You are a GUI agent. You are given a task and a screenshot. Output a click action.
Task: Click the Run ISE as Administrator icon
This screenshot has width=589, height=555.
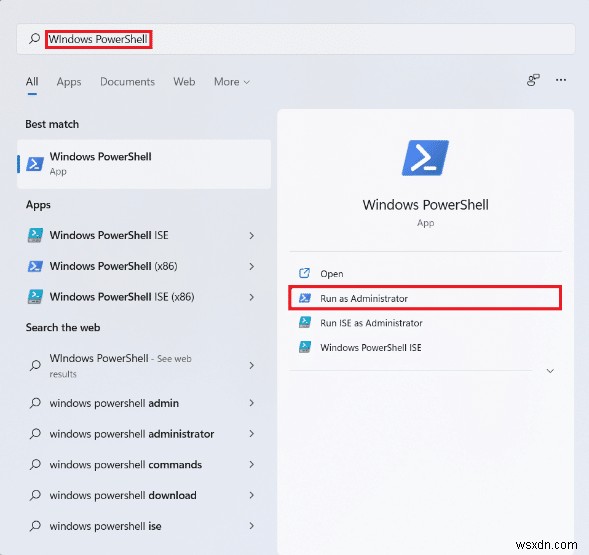(305, 322)
